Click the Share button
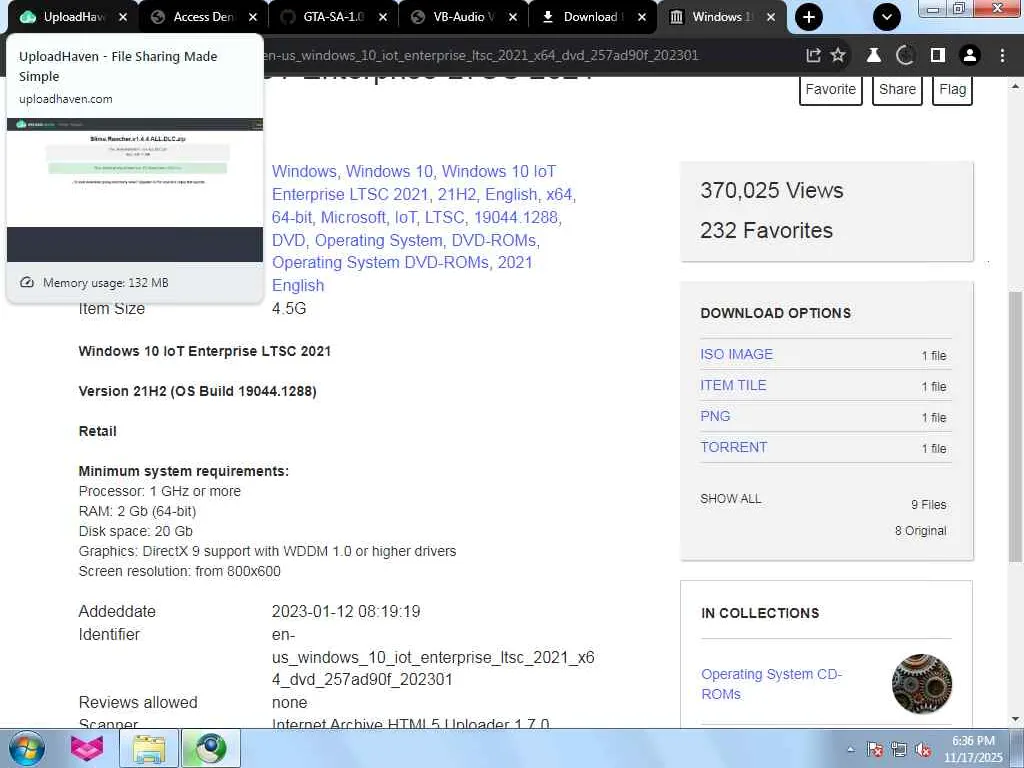Image resolution: width=1024 pixels, height=768 pixels. tap(897, 89)
